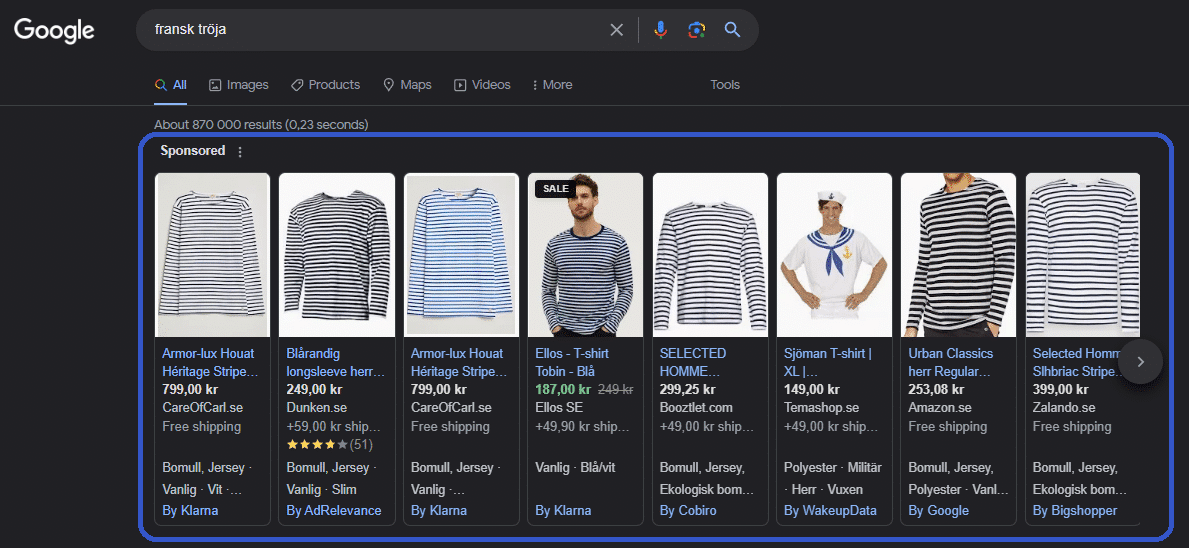The image size is (1189, 548).
Task: Go to the Videos tab
Action: pyautogui.click(x=482, y=85)
